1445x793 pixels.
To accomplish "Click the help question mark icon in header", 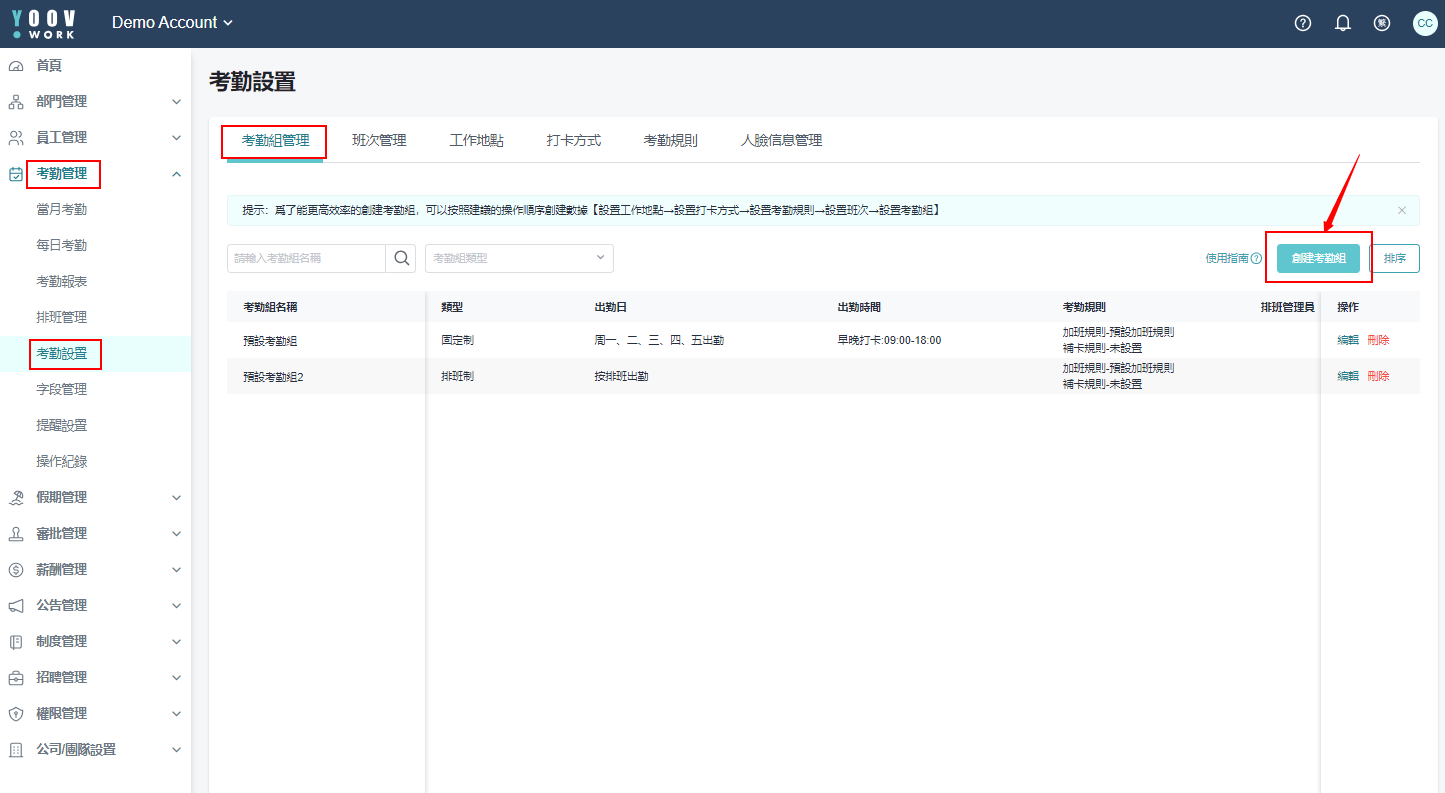I will pos(1302,23).
